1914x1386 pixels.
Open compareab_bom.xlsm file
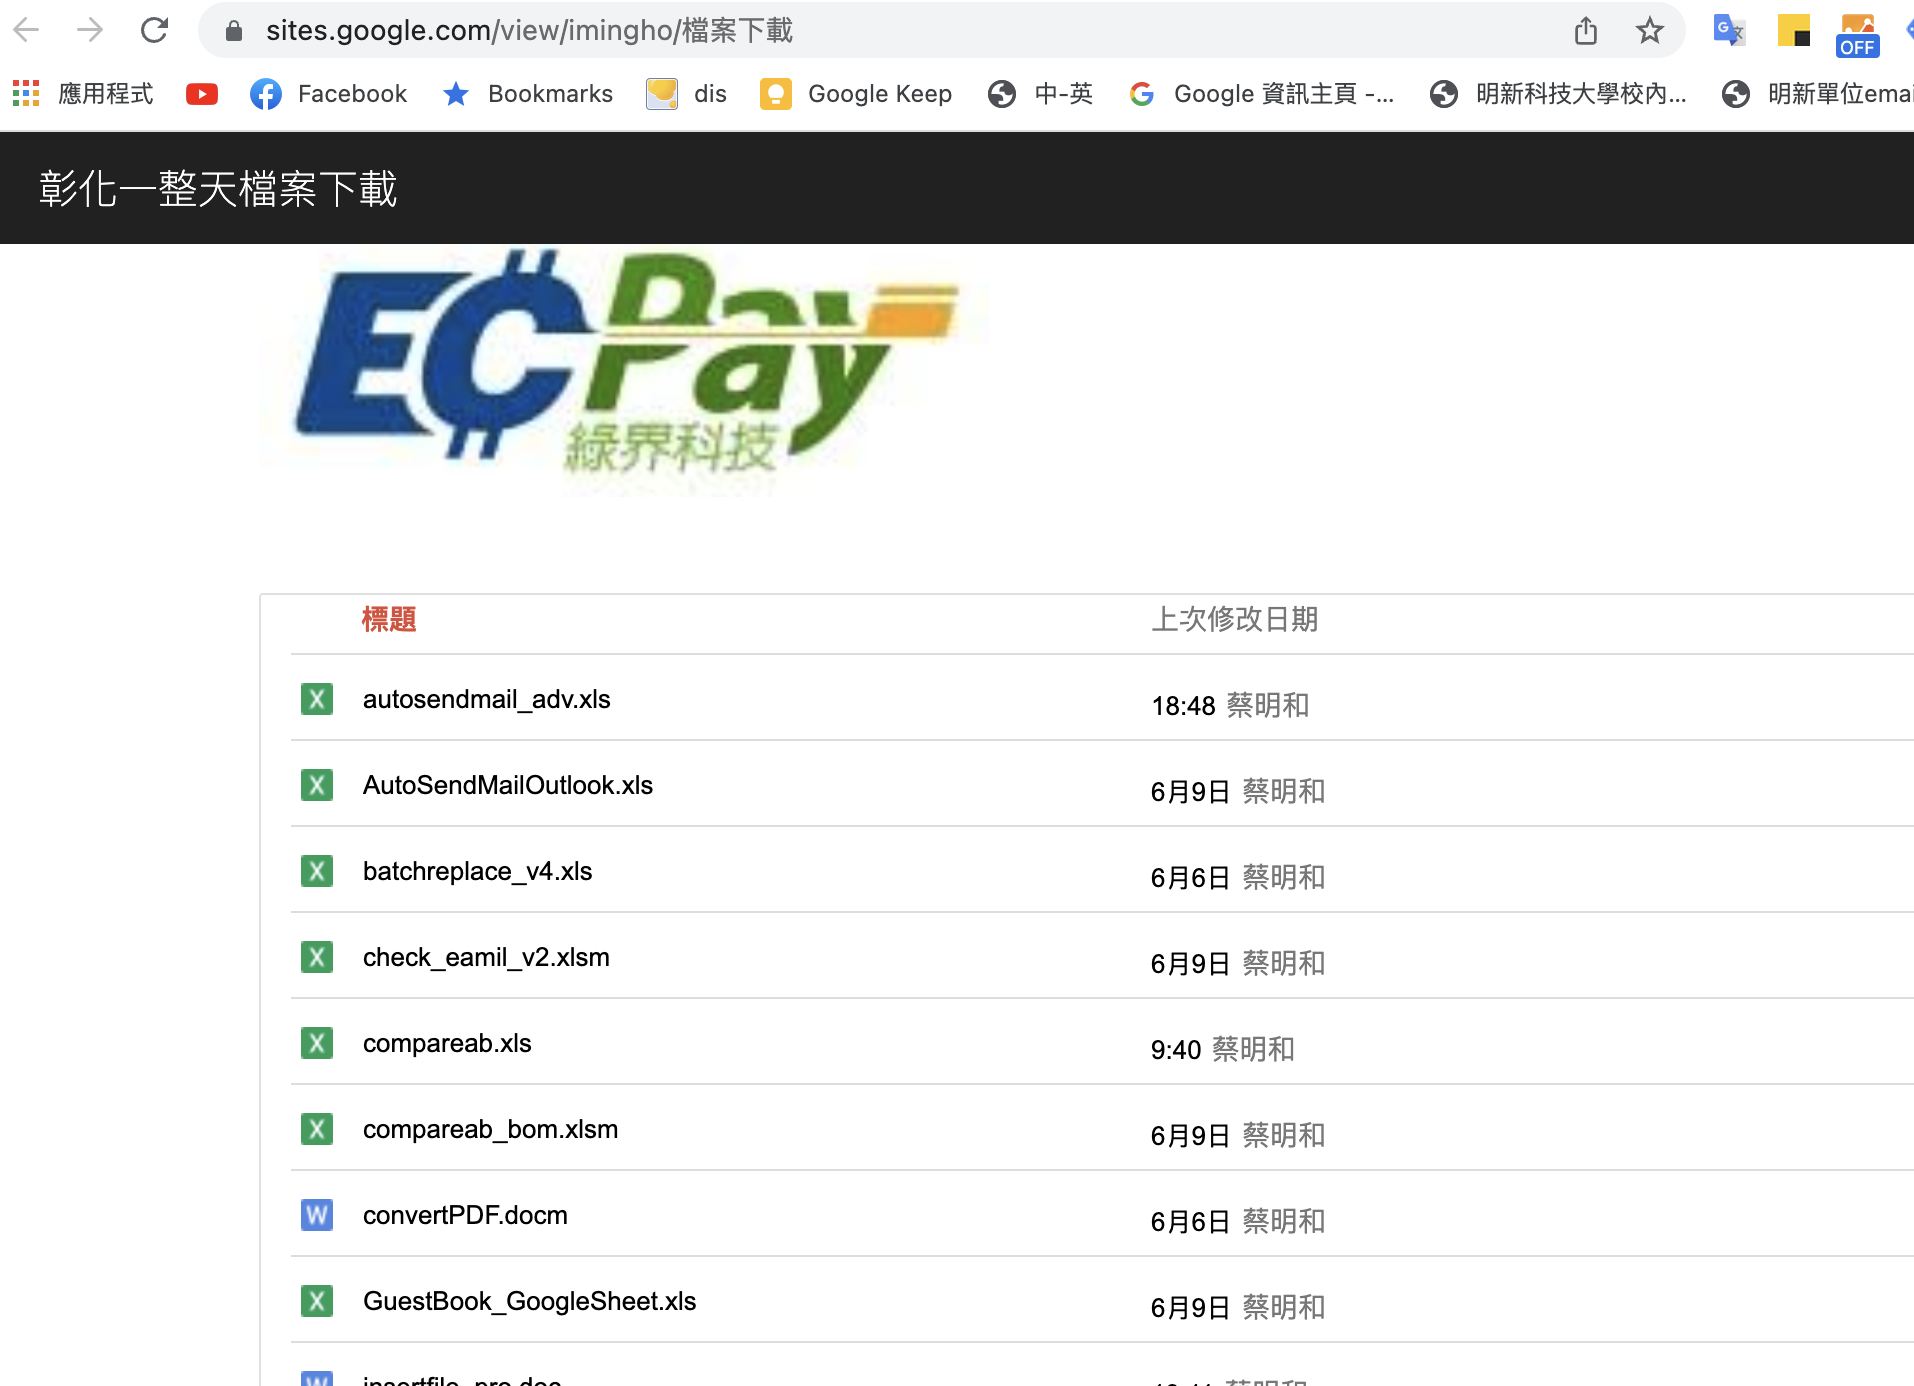(x=490, y=1129)
